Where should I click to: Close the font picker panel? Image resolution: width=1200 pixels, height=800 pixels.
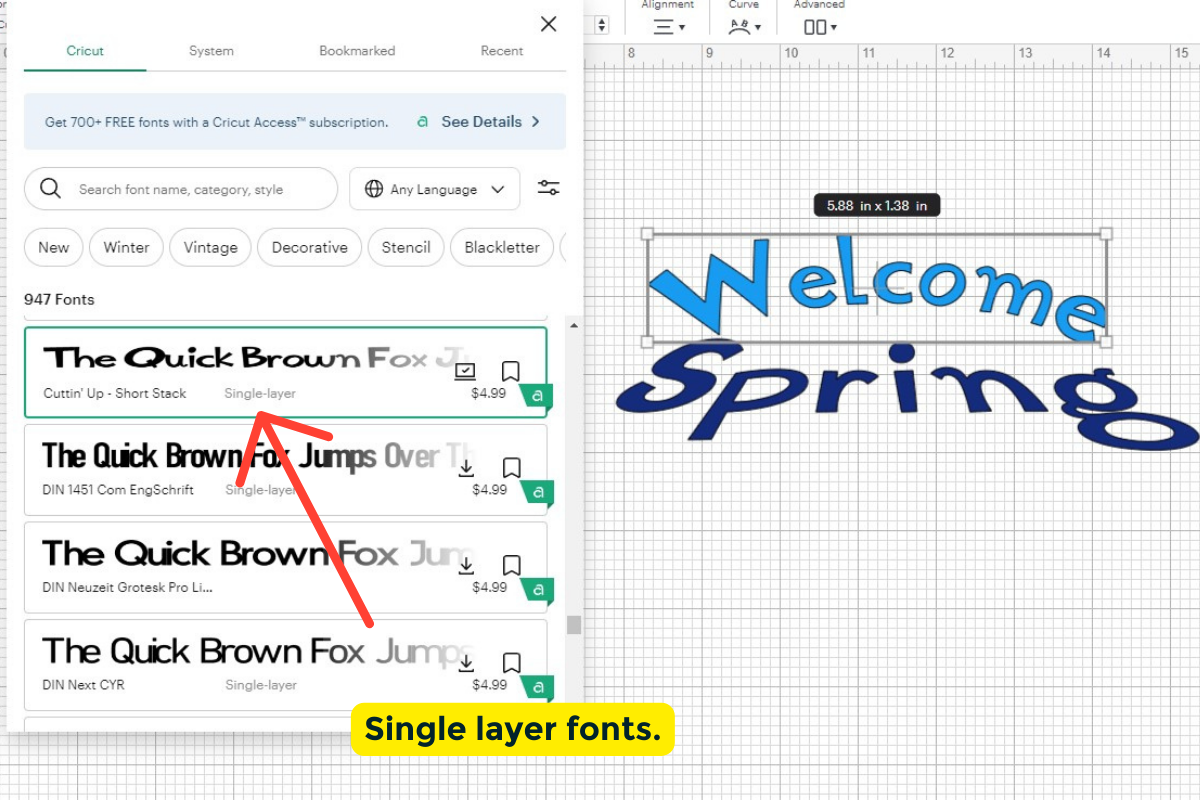click(548, 24)
